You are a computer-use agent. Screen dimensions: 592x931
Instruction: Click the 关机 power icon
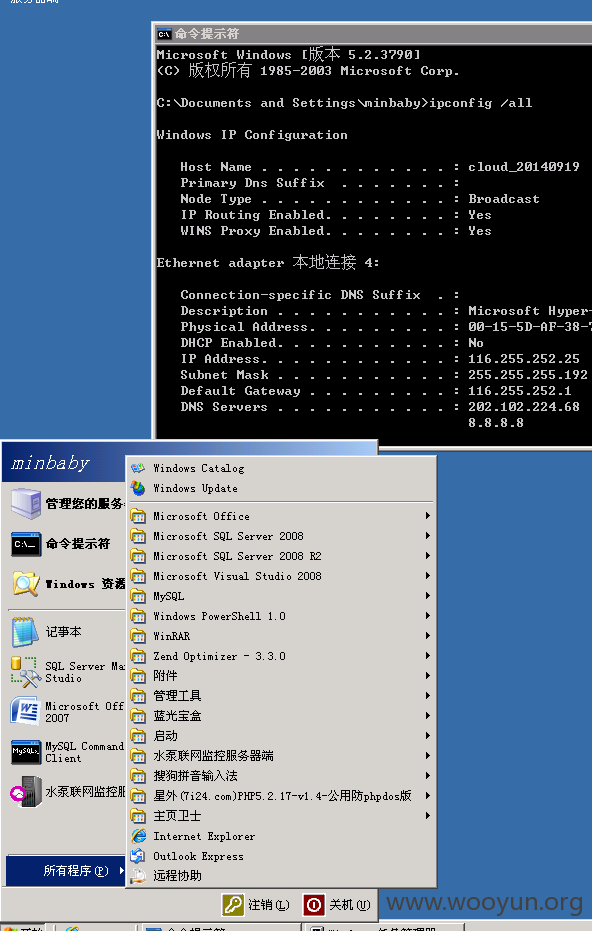pyautogui.click(x=314, y=905)
